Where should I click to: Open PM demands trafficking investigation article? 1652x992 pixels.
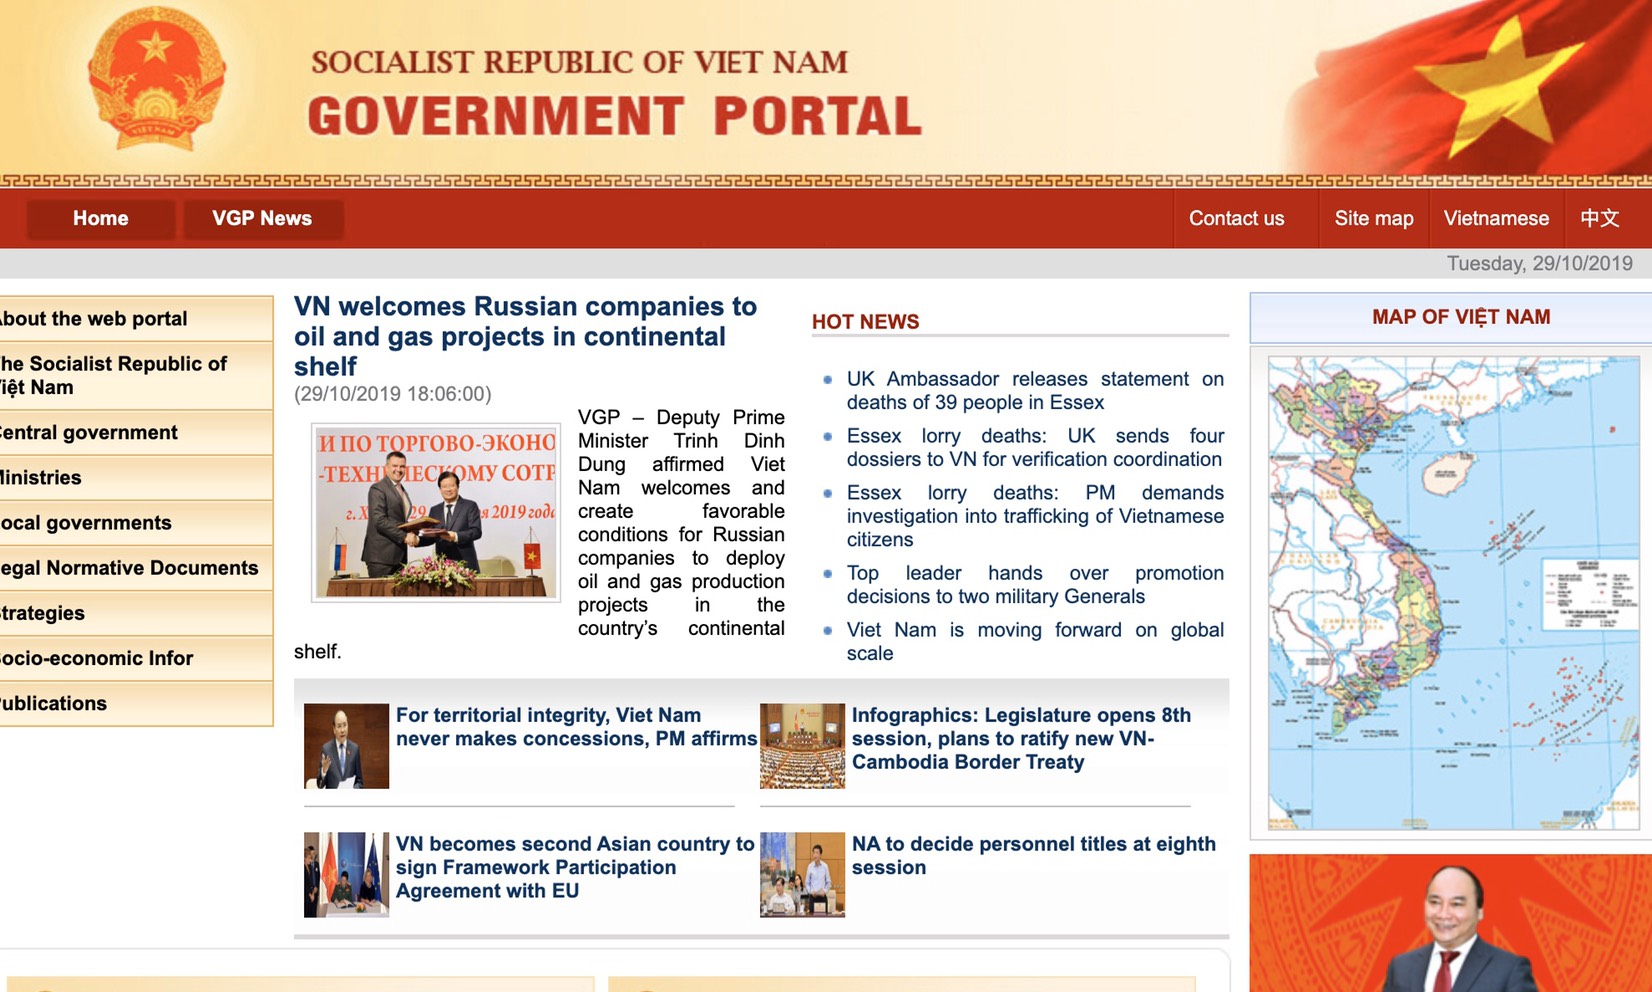1035,515
